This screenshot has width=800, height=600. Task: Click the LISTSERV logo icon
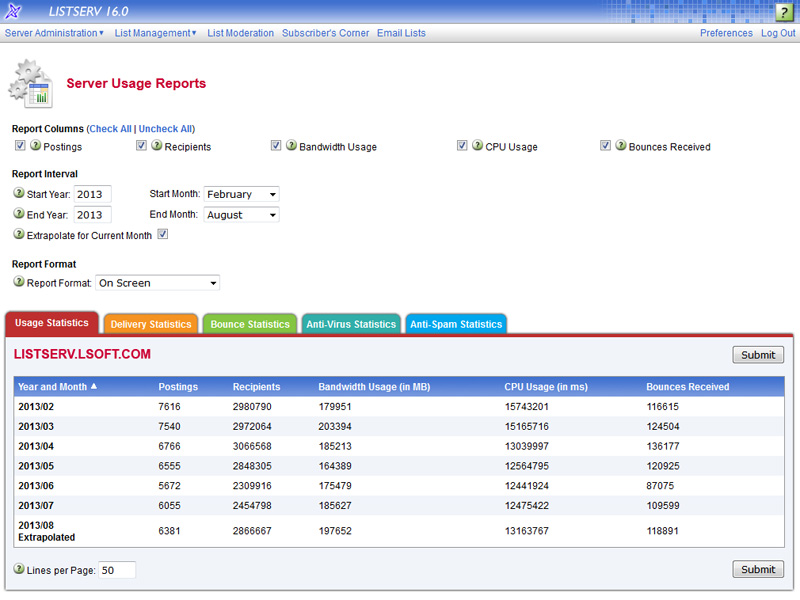[13, 11]
